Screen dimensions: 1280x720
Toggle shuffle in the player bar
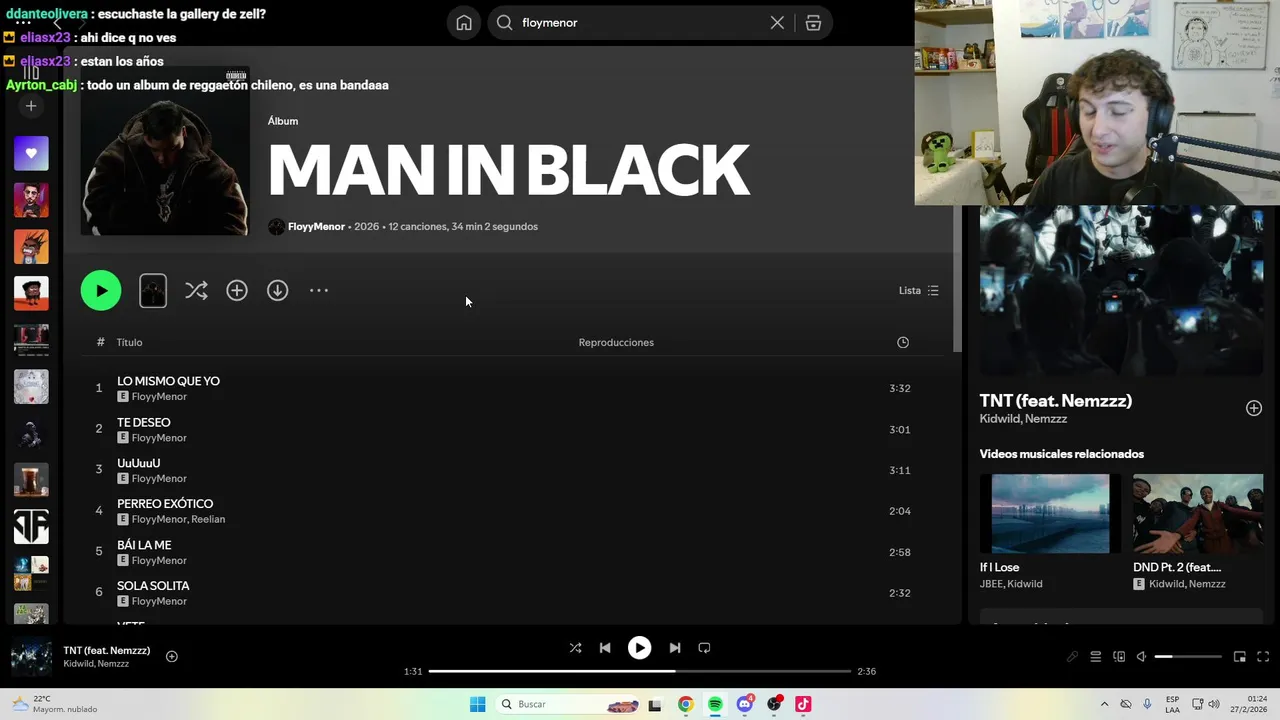tap(575, 648)
